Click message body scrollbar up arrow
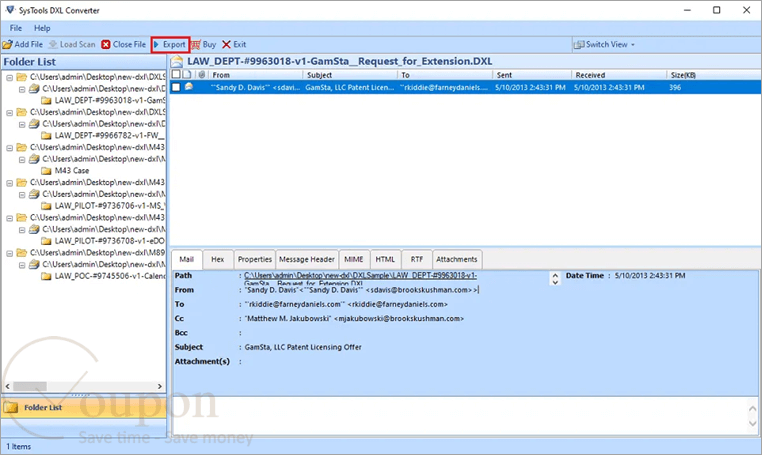762x455 pixels. click(x=753, y=408)
